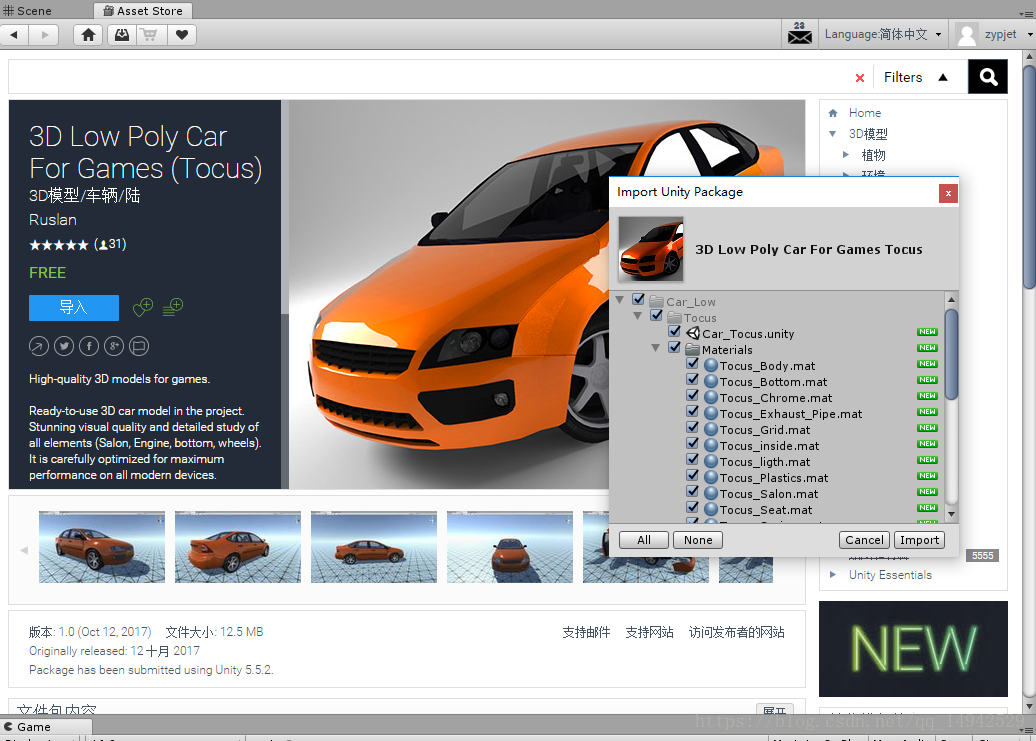Uncheck the Materials folder checkbox

[674, 347]
